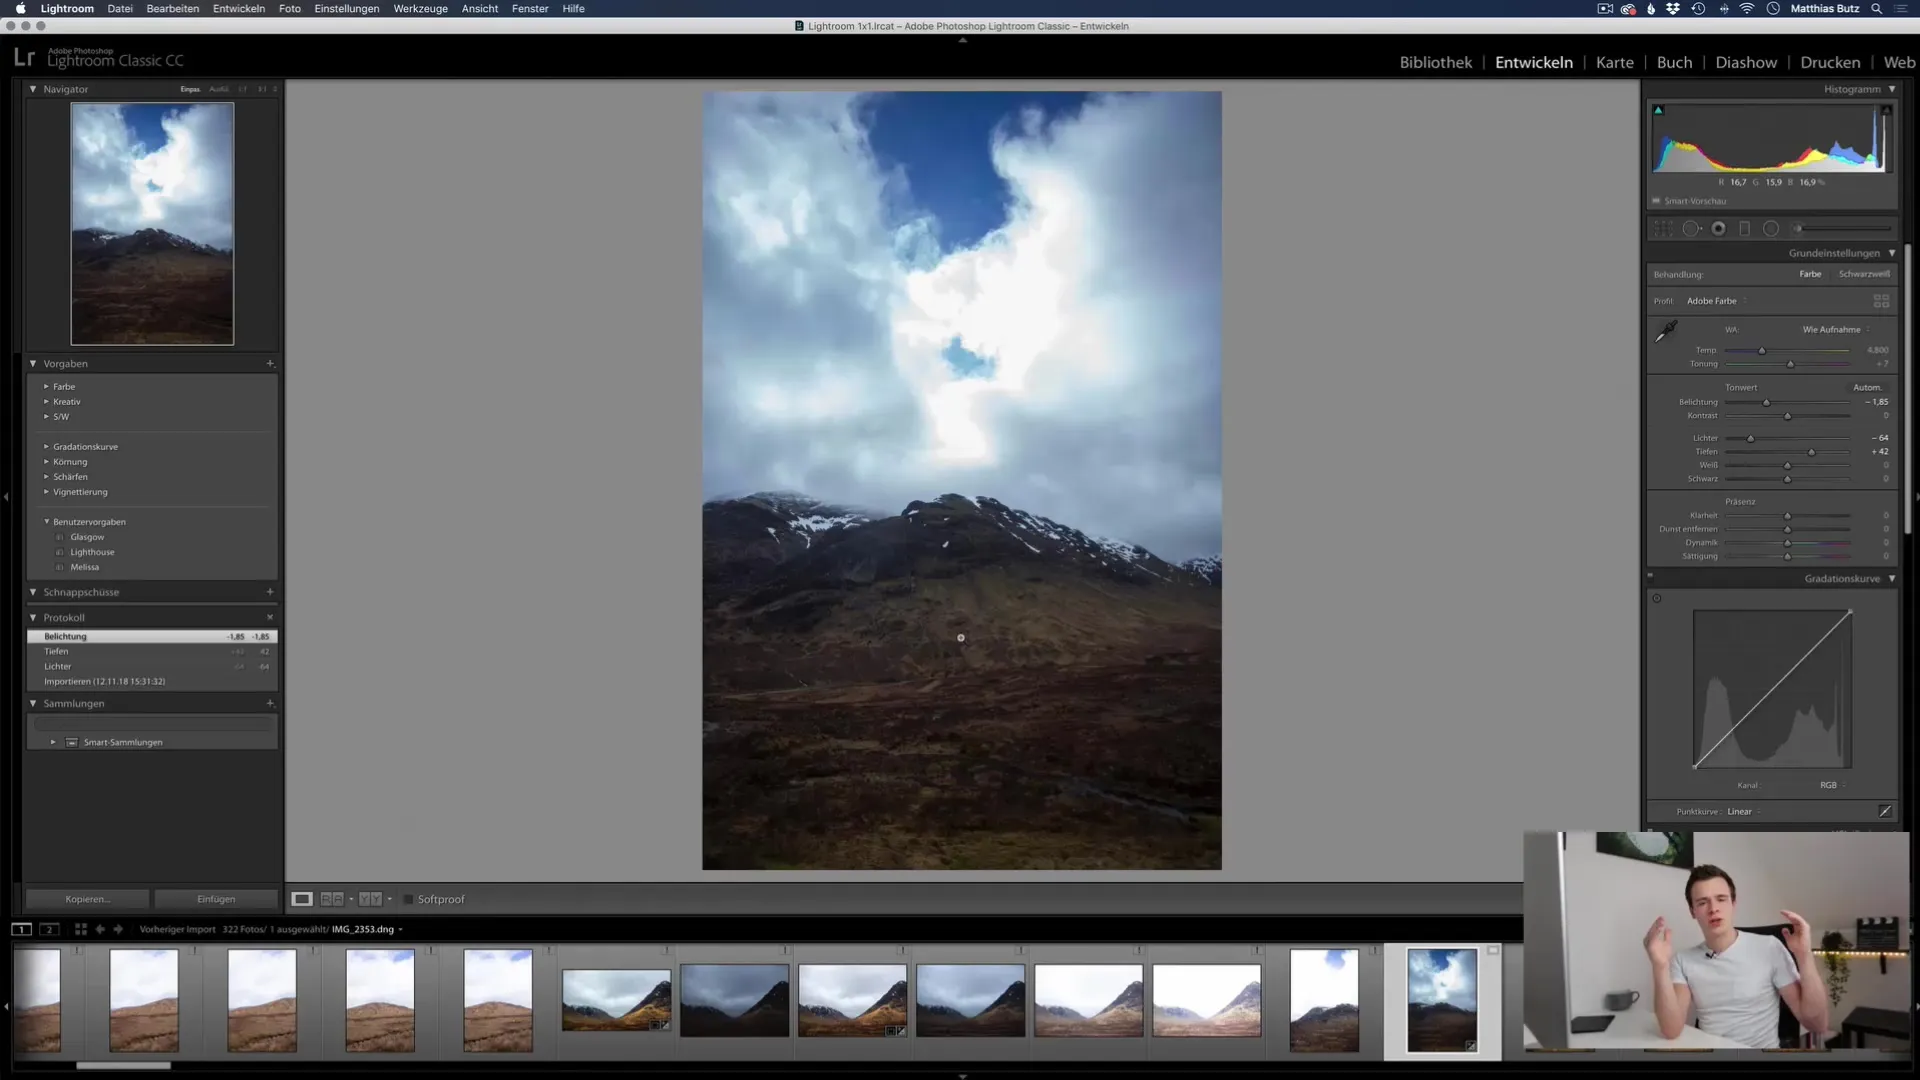This screenshot has height=1080, width=1920.
Task: Set treatment to Schwarzweiß
Action: pos(1864,274)
